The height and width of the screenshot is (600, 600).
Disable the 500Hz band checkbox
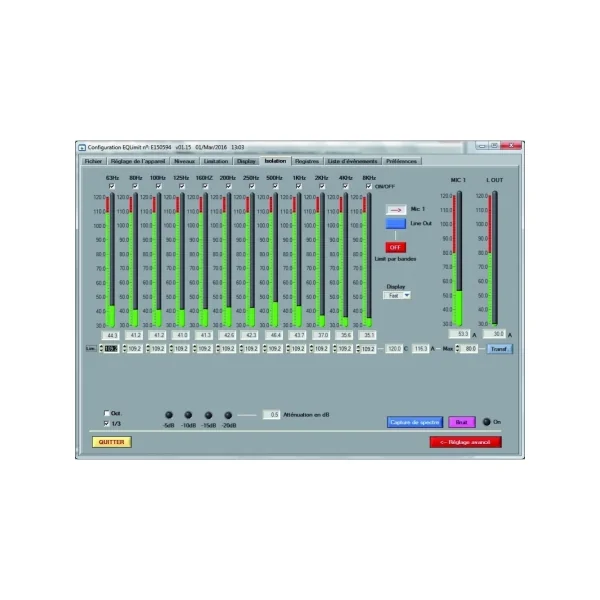click(275, 186)
